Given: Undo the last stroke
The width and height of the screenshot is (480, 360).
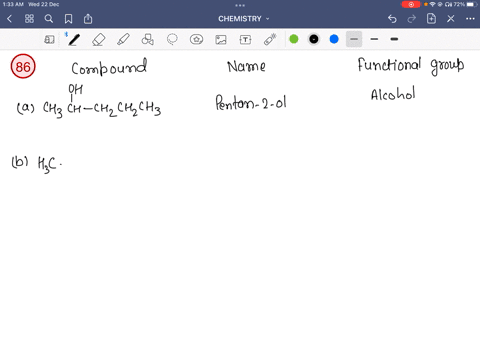Looking at the screenshot, I should (x=392, y=19).
